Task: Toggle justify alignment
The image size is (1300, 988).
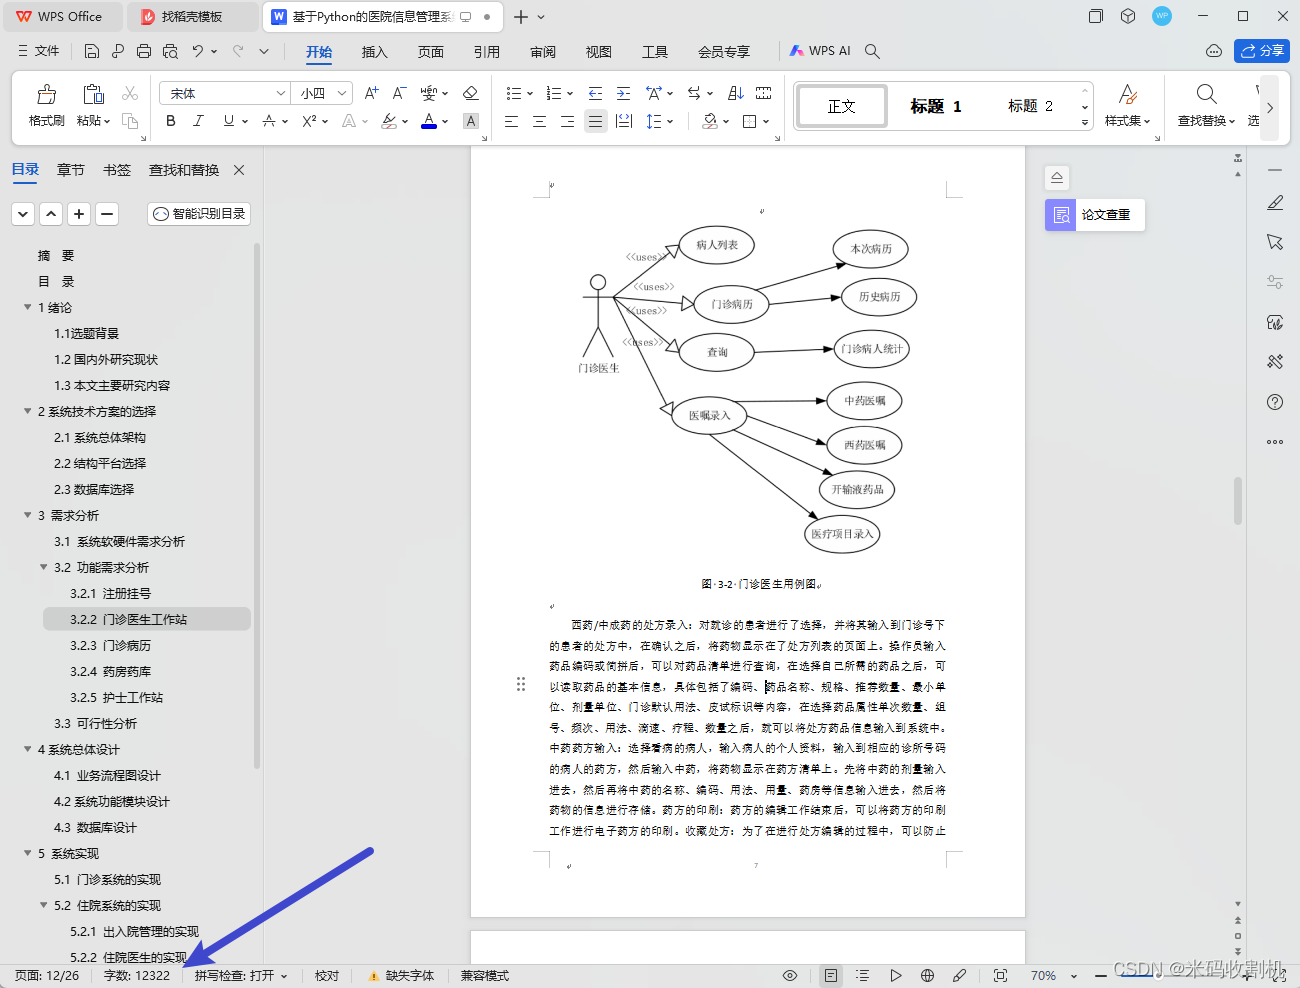Action: coord(595,121)
